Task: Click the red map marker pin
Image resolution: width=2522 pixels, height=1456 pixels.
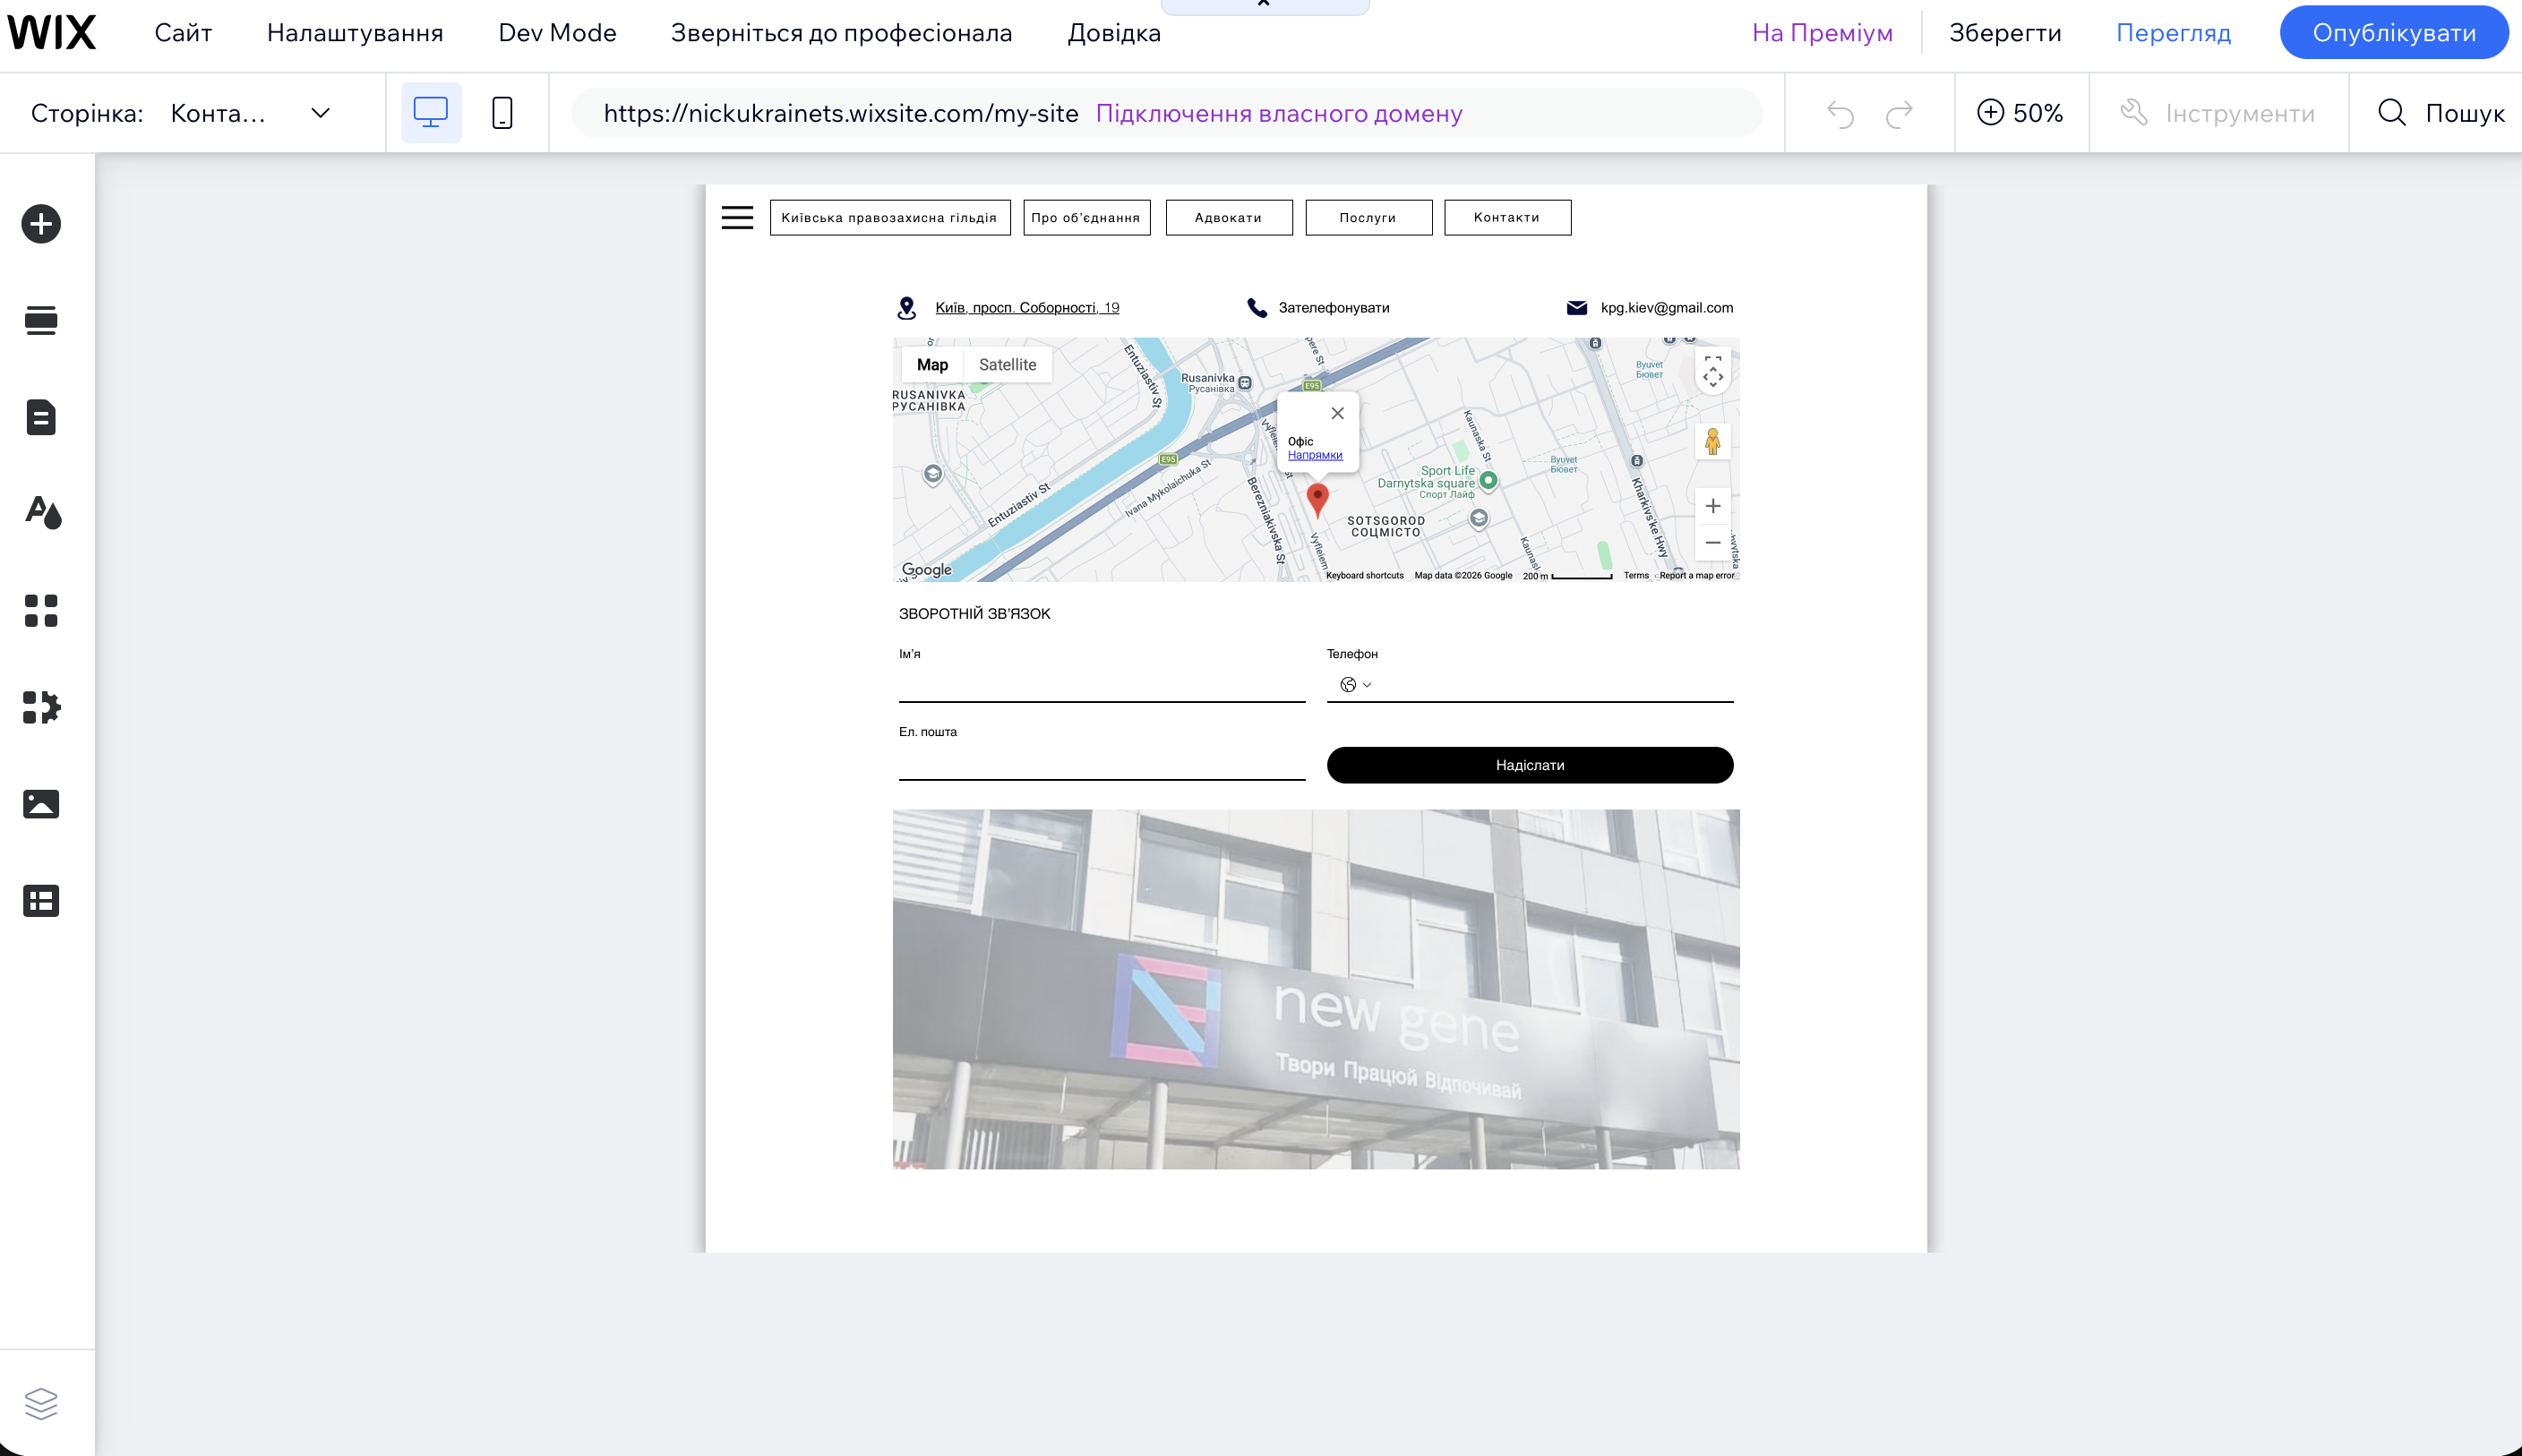Action: pyautogui.click(x=1318, y=500)
